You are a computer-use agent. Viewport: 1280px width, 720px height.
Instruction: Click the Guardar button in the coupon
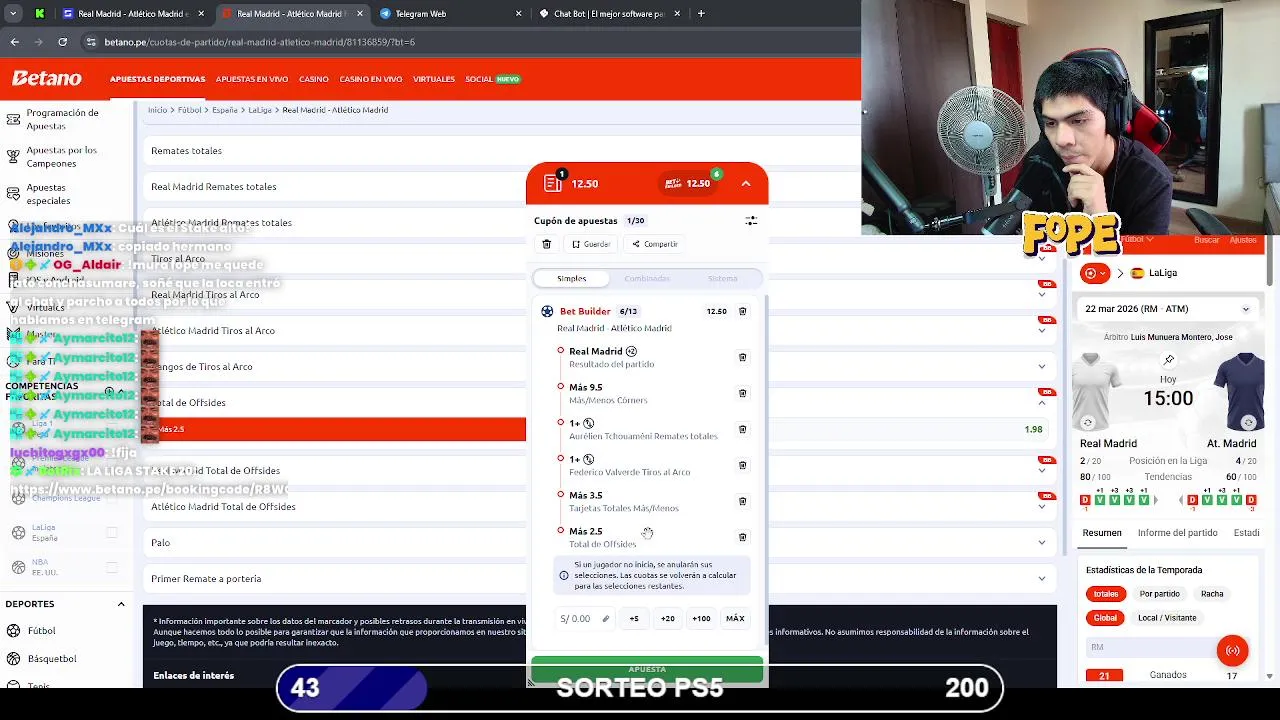591,244
